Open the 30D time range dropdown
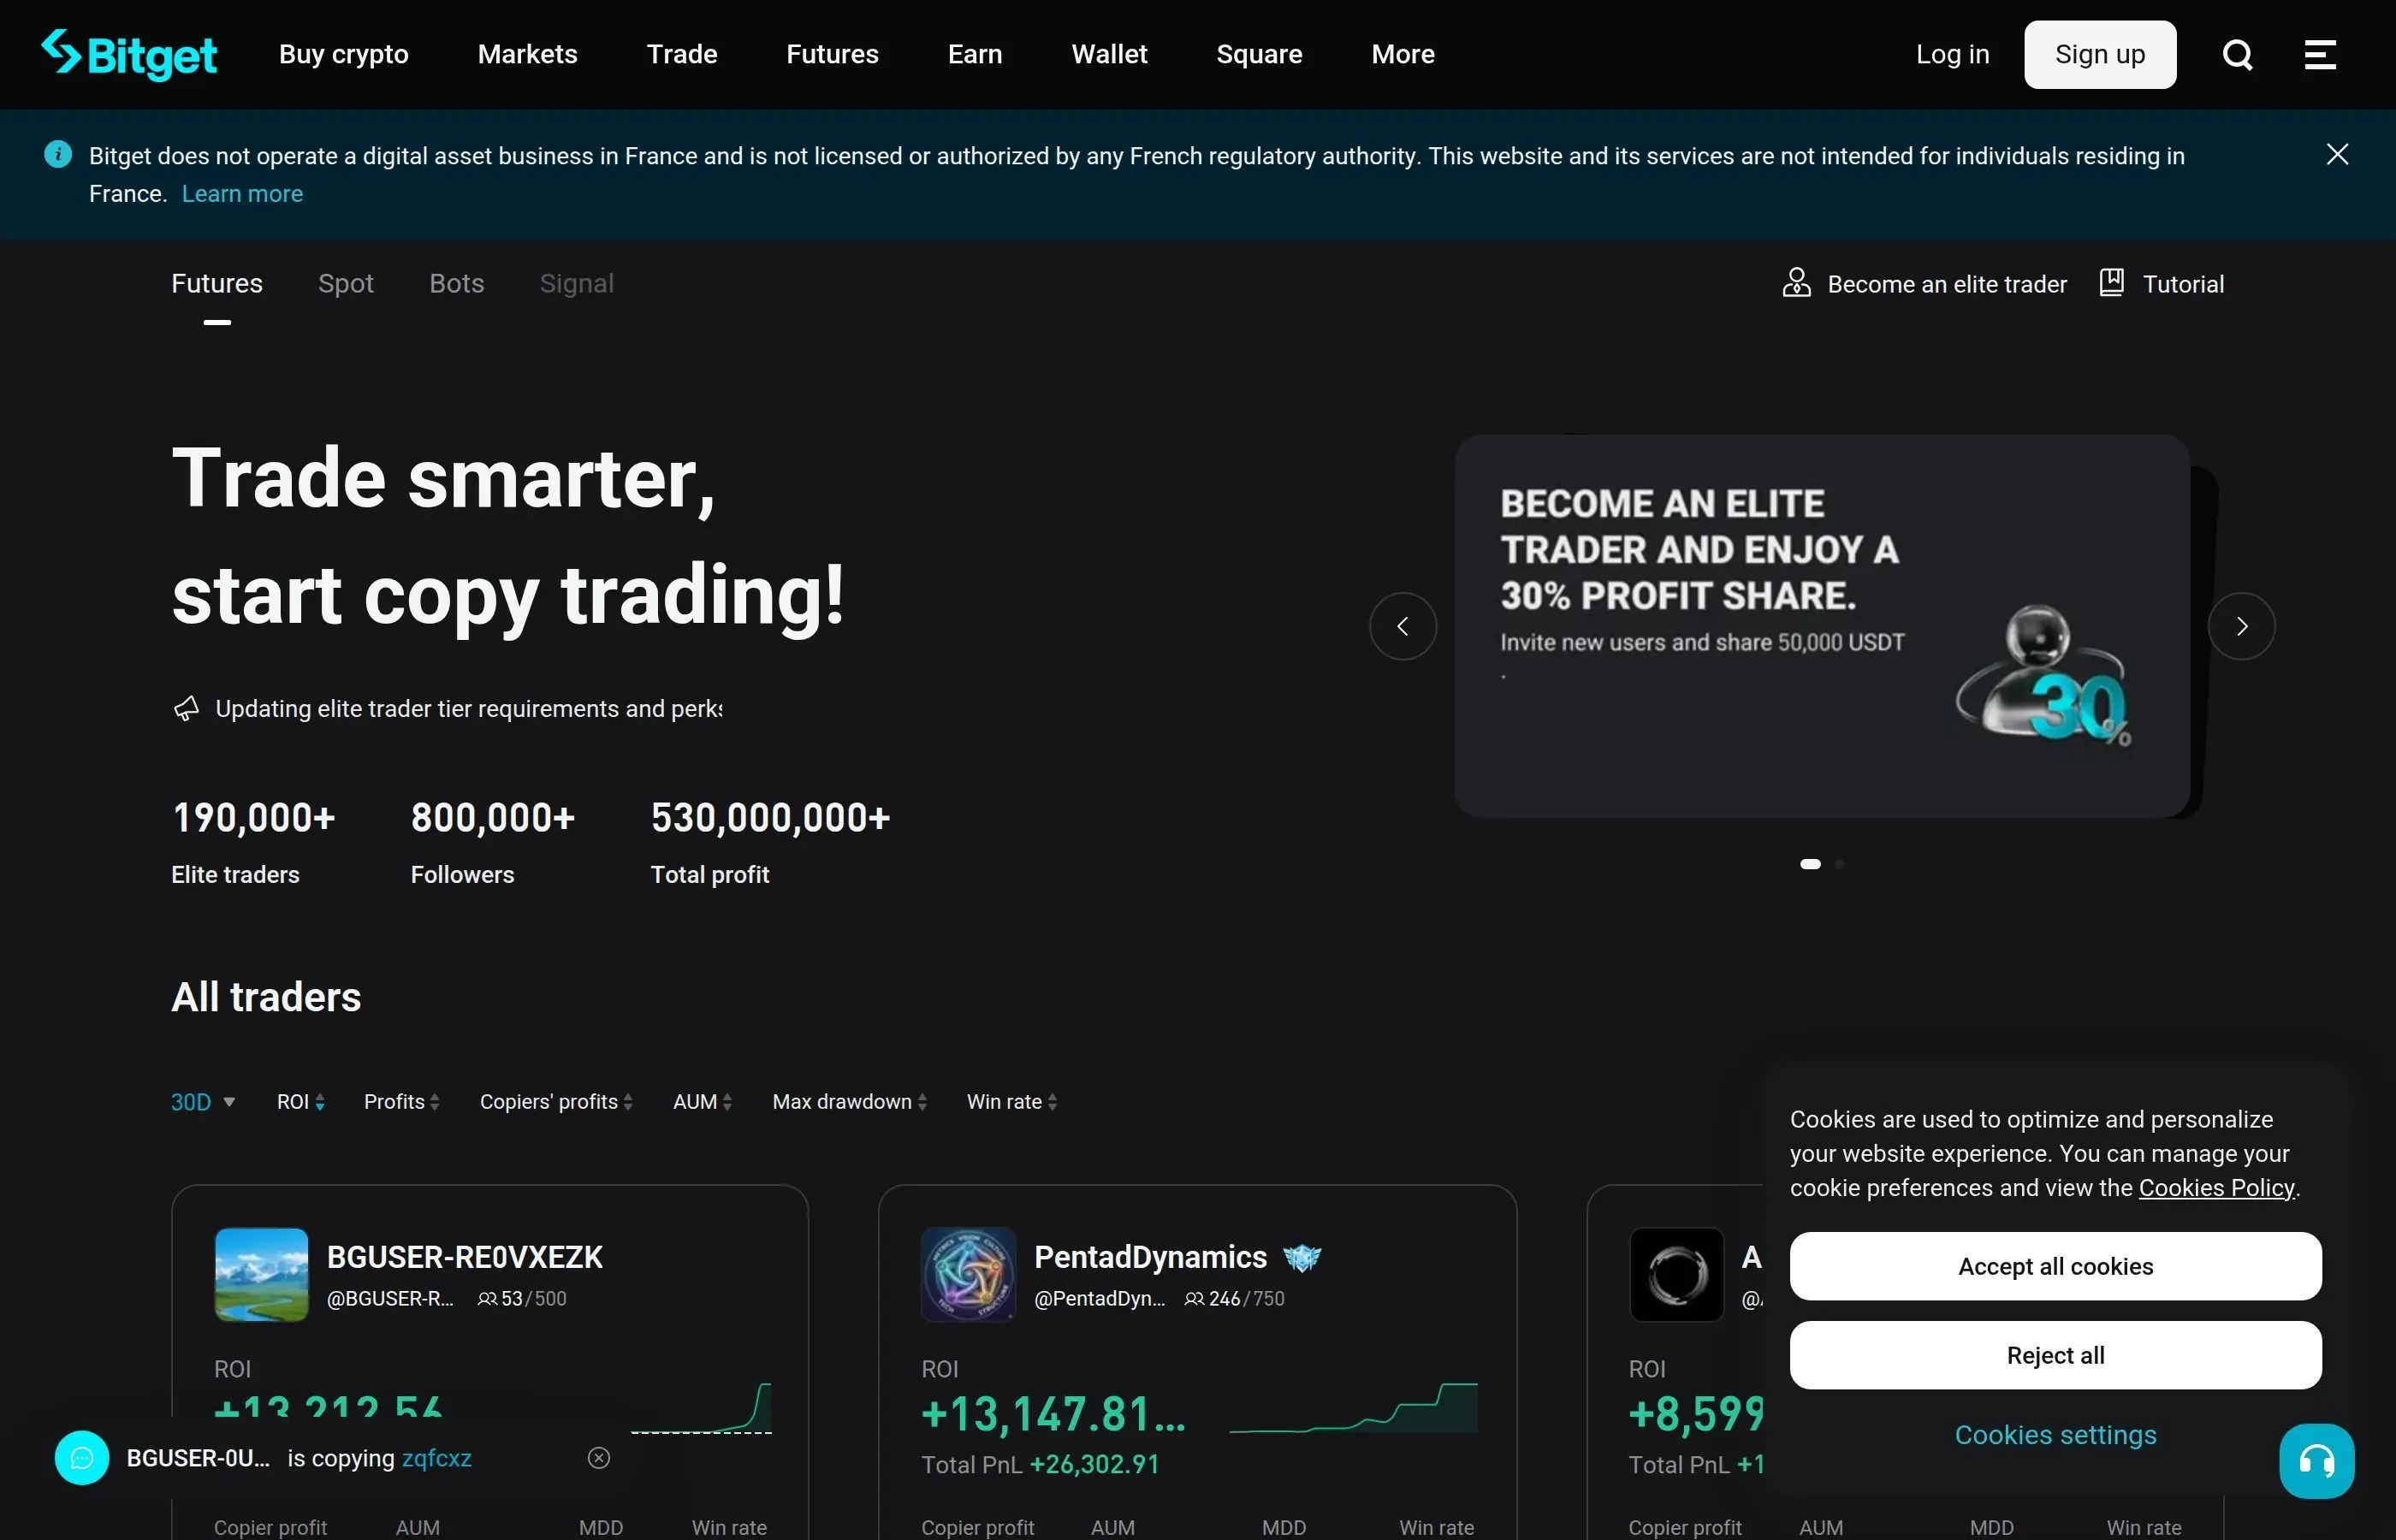The width and height of the screenshot is (2396, 1540). coord(201,1101)
